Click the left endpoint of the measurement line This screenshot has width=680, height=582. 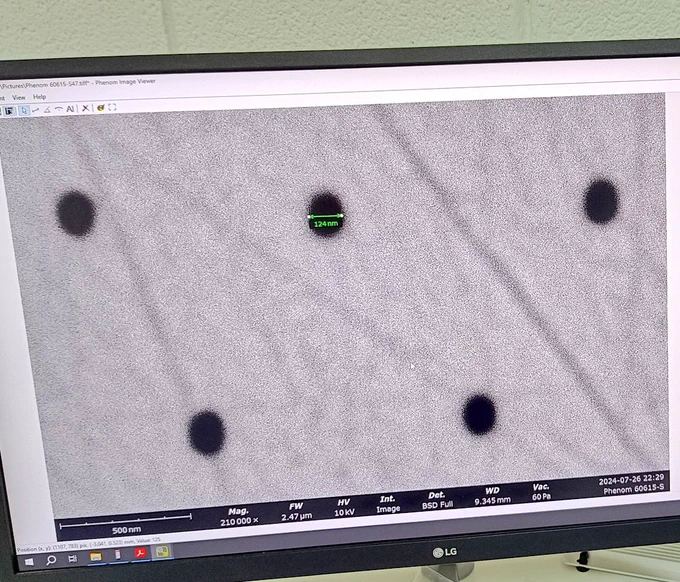[x=309, y=216]
